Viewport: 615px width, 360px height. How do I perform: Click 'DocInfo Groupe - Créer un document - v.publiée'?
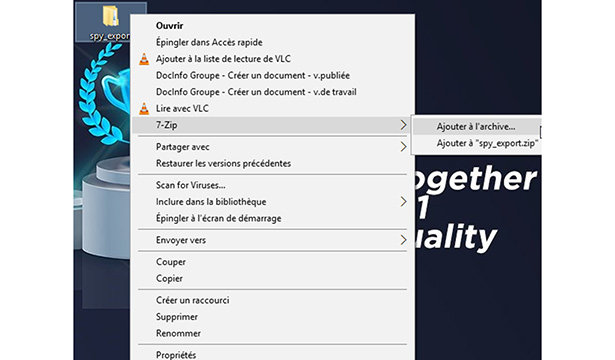253,75
